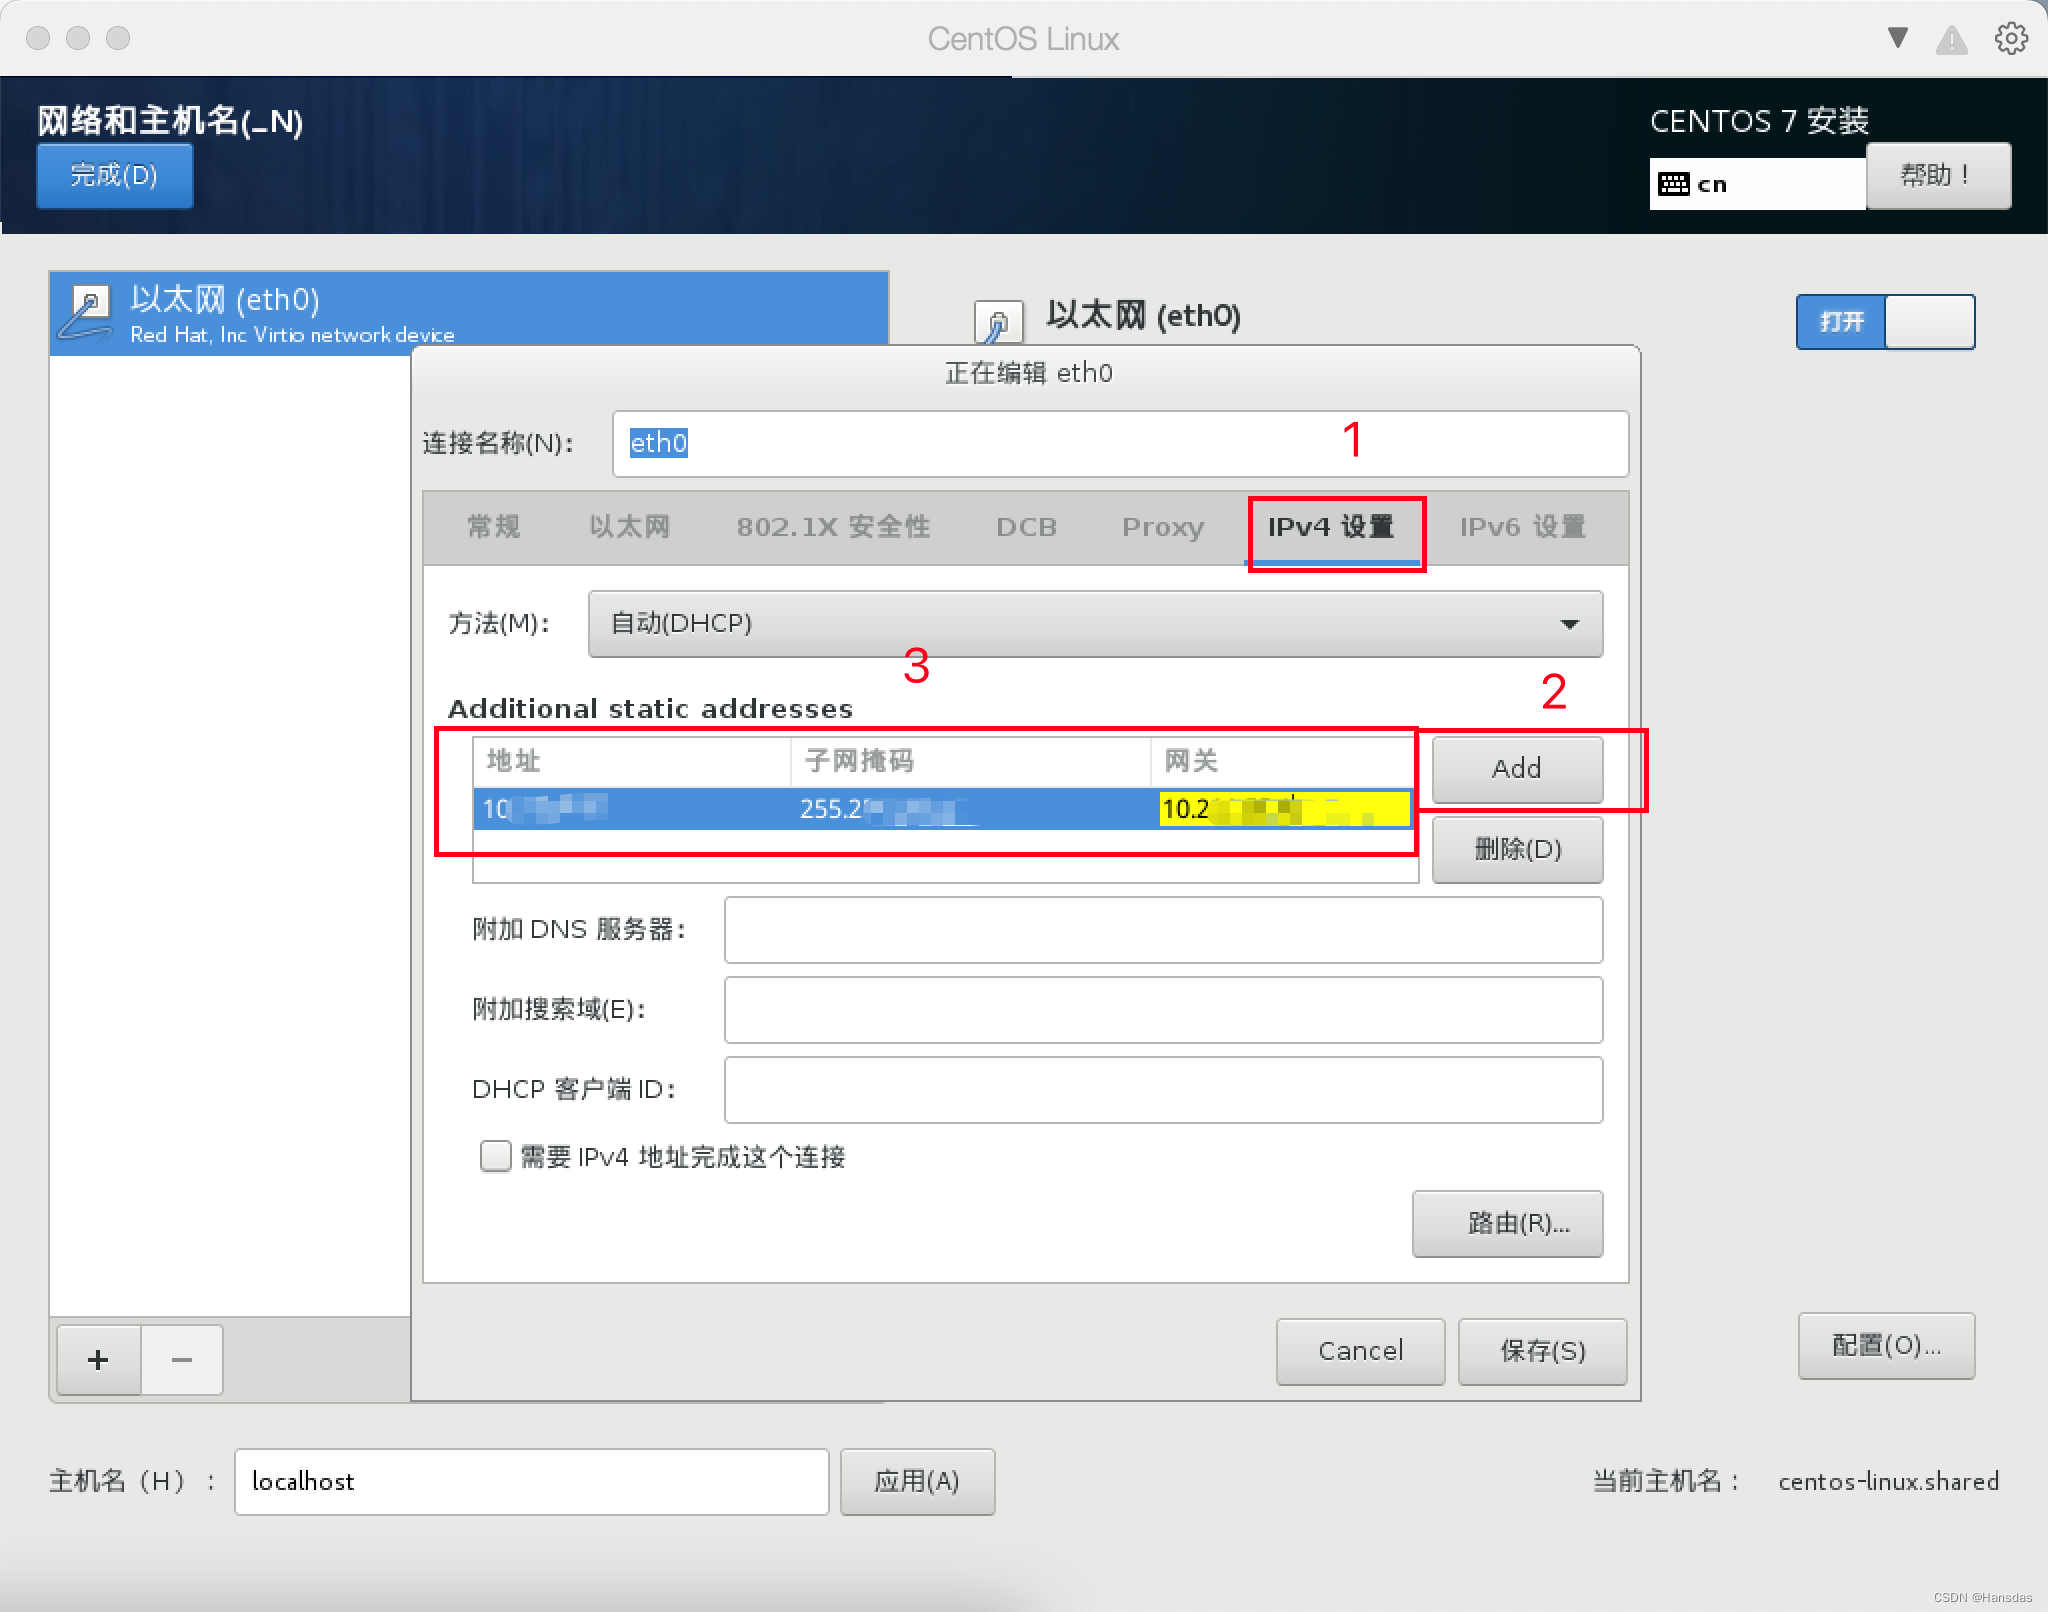
Task: Click the plus add device icon
Action: click(98, 1360)
